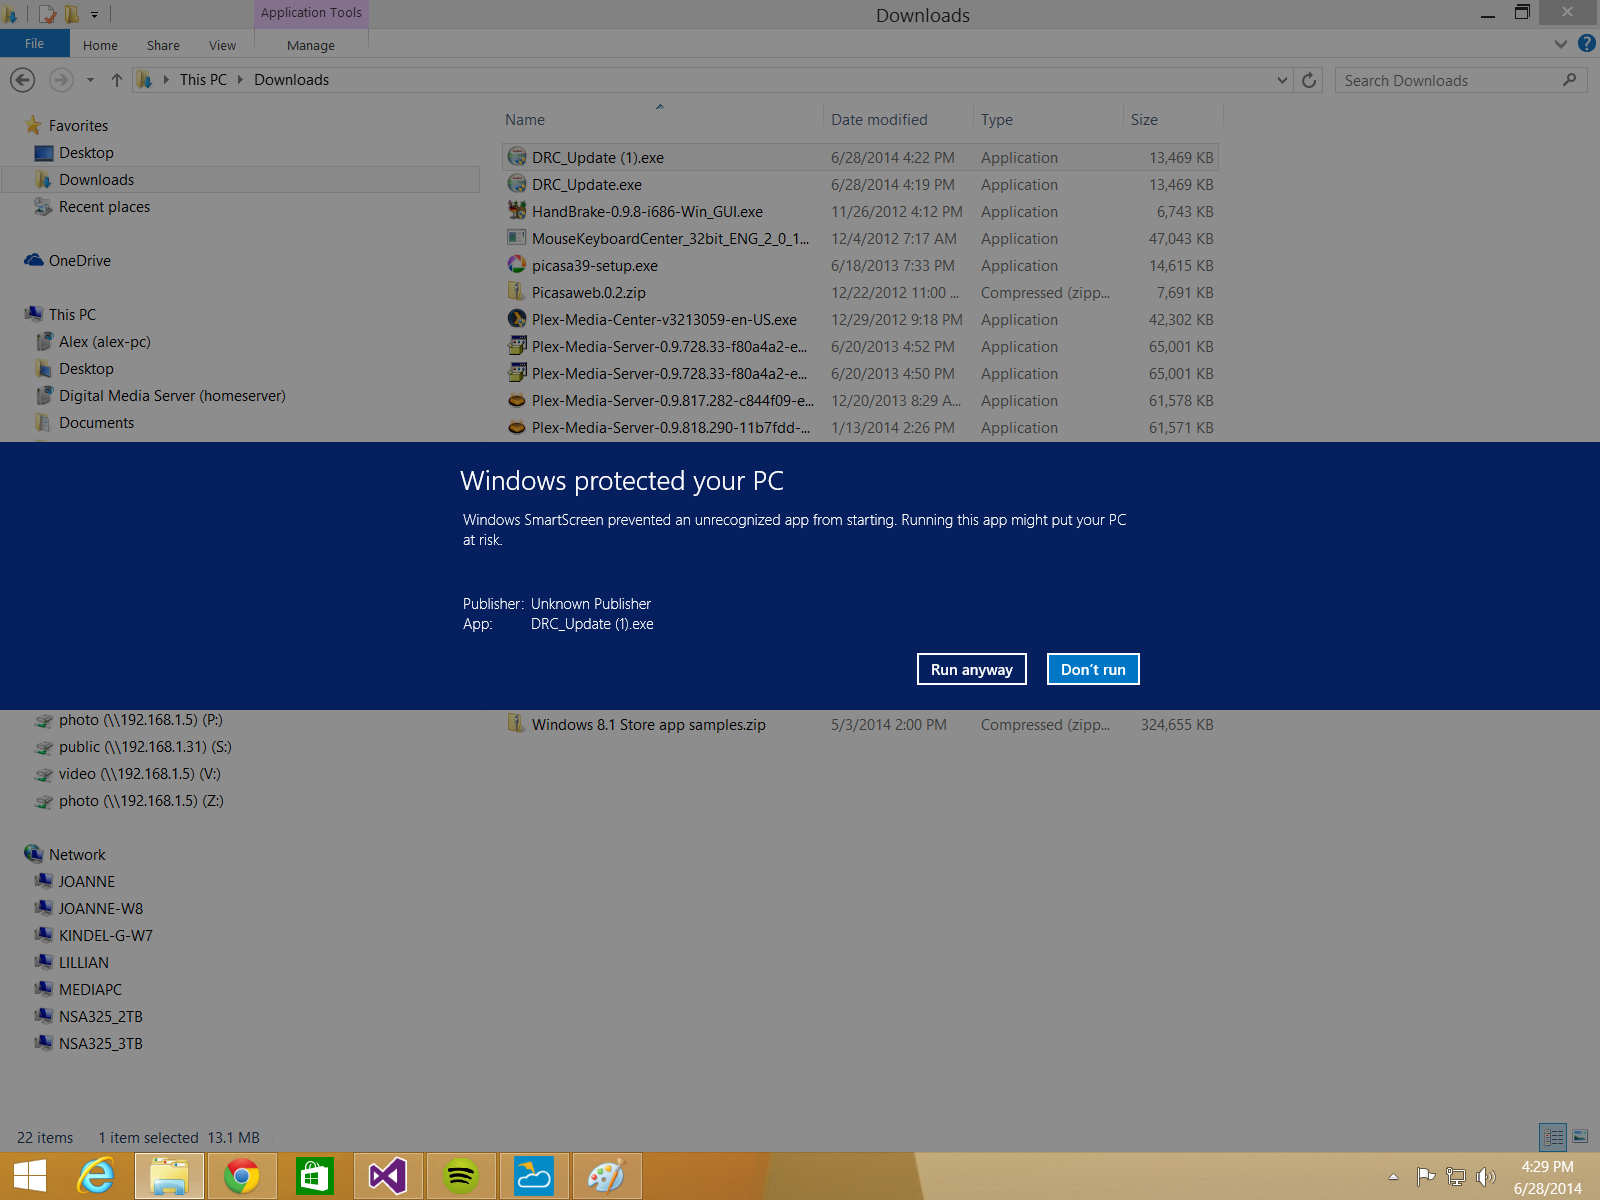Click Downloads in the address breadcrumb

(291, 80)
